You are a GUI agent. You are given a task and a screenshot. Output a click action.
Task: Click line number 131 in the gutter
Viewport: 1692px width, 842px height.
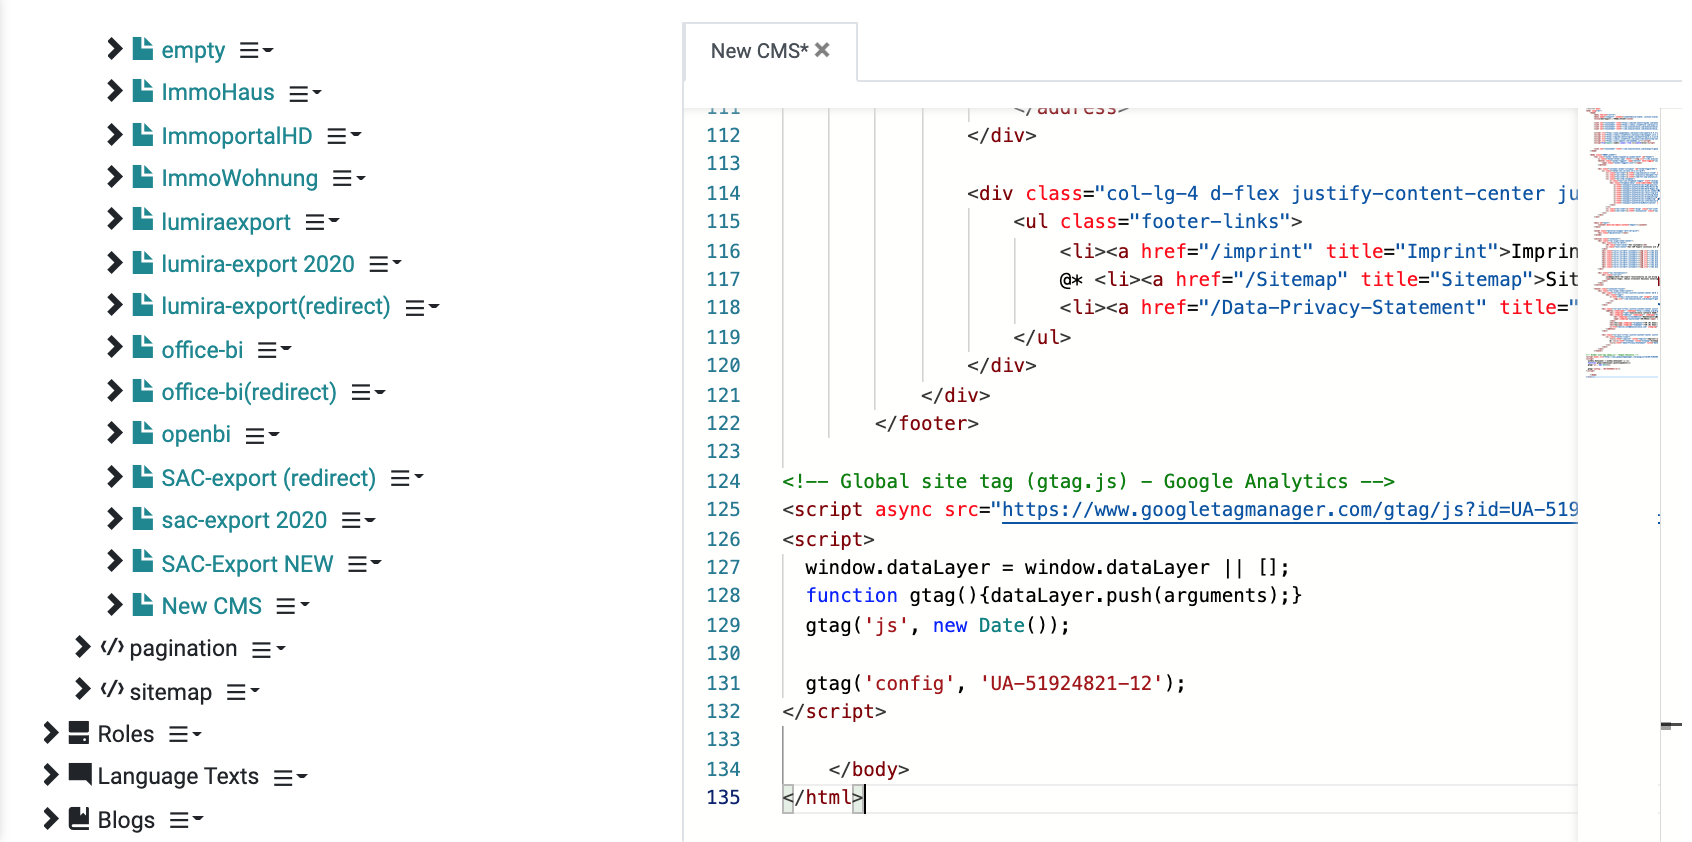pyautogui.click(x=723, y=684)
